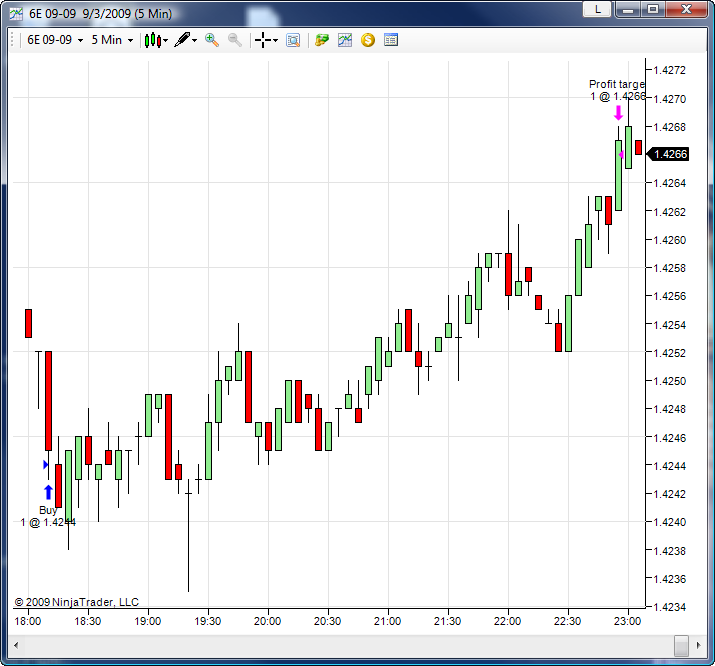The height and width of the screenshot is (666, 715).
Task: Select the candlestick chart style icon
Action: pos(152,40)
